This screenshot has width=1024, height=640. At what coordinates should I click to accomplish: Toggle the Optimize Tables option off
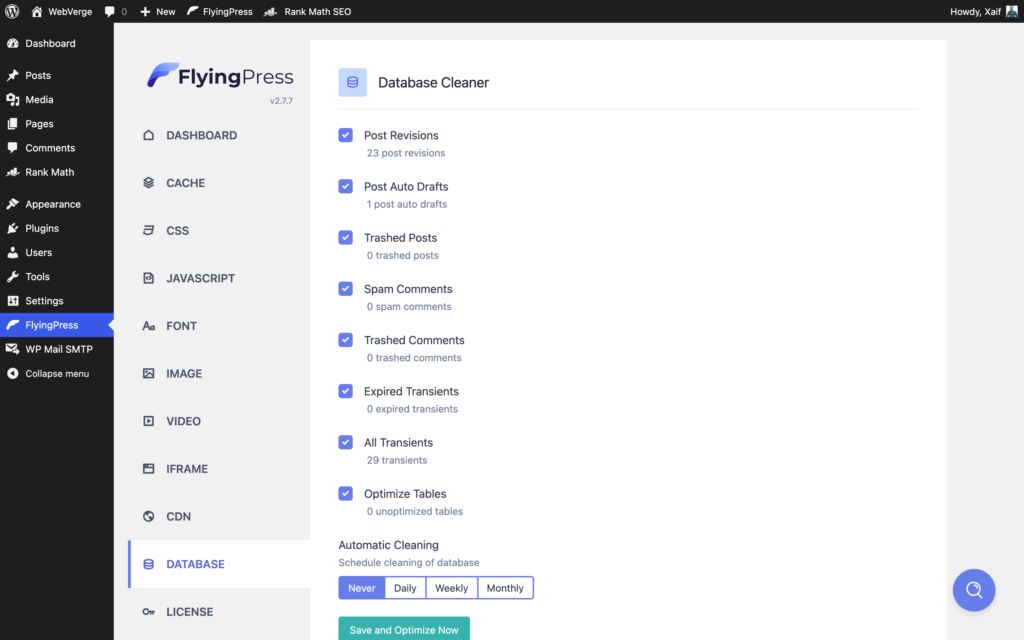[x=345, y=492]
